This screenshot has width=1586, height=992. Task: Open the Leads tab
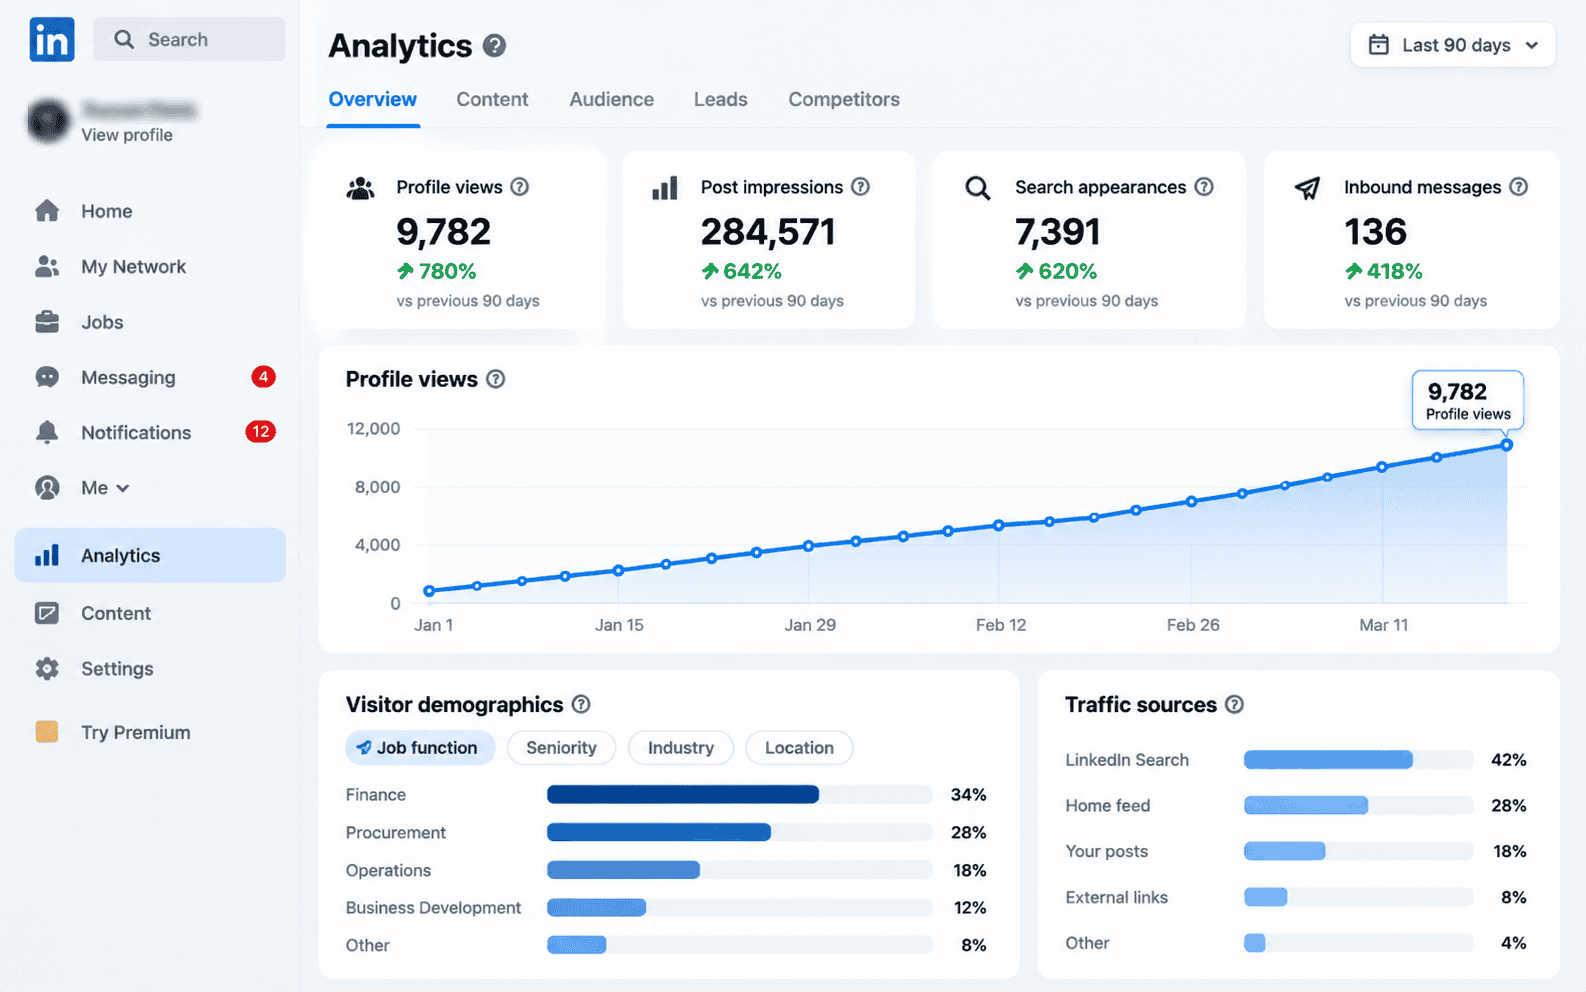coord(721,99)
